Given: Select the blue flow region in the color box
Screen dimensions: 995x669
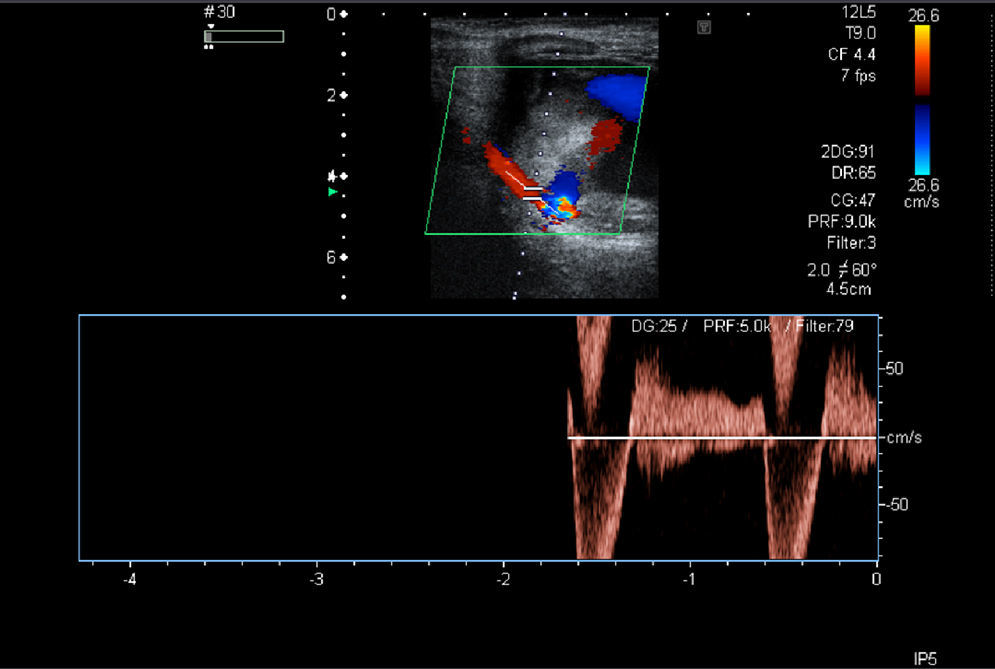Looking at the screenshot, I should pos(613,92).
